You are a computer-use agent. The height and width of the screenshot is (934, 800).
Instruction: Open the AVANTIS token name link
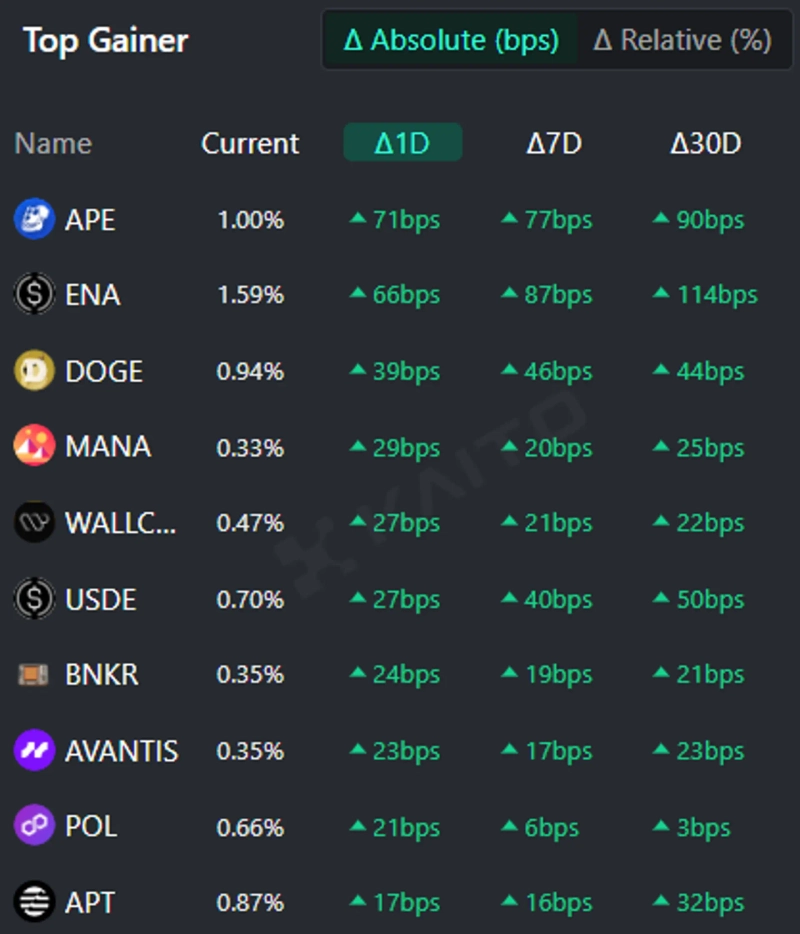pos(121,751)
